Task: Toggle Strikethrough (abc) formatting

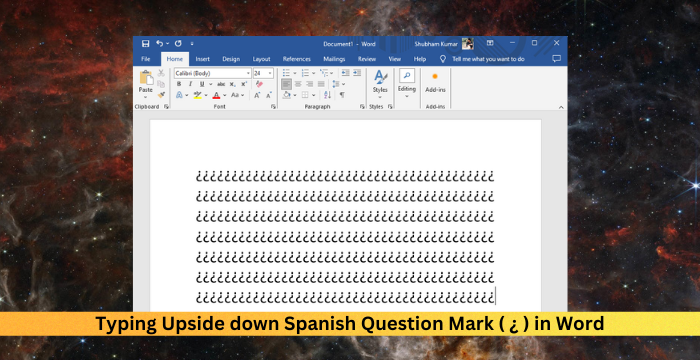Action: point(221,84)
